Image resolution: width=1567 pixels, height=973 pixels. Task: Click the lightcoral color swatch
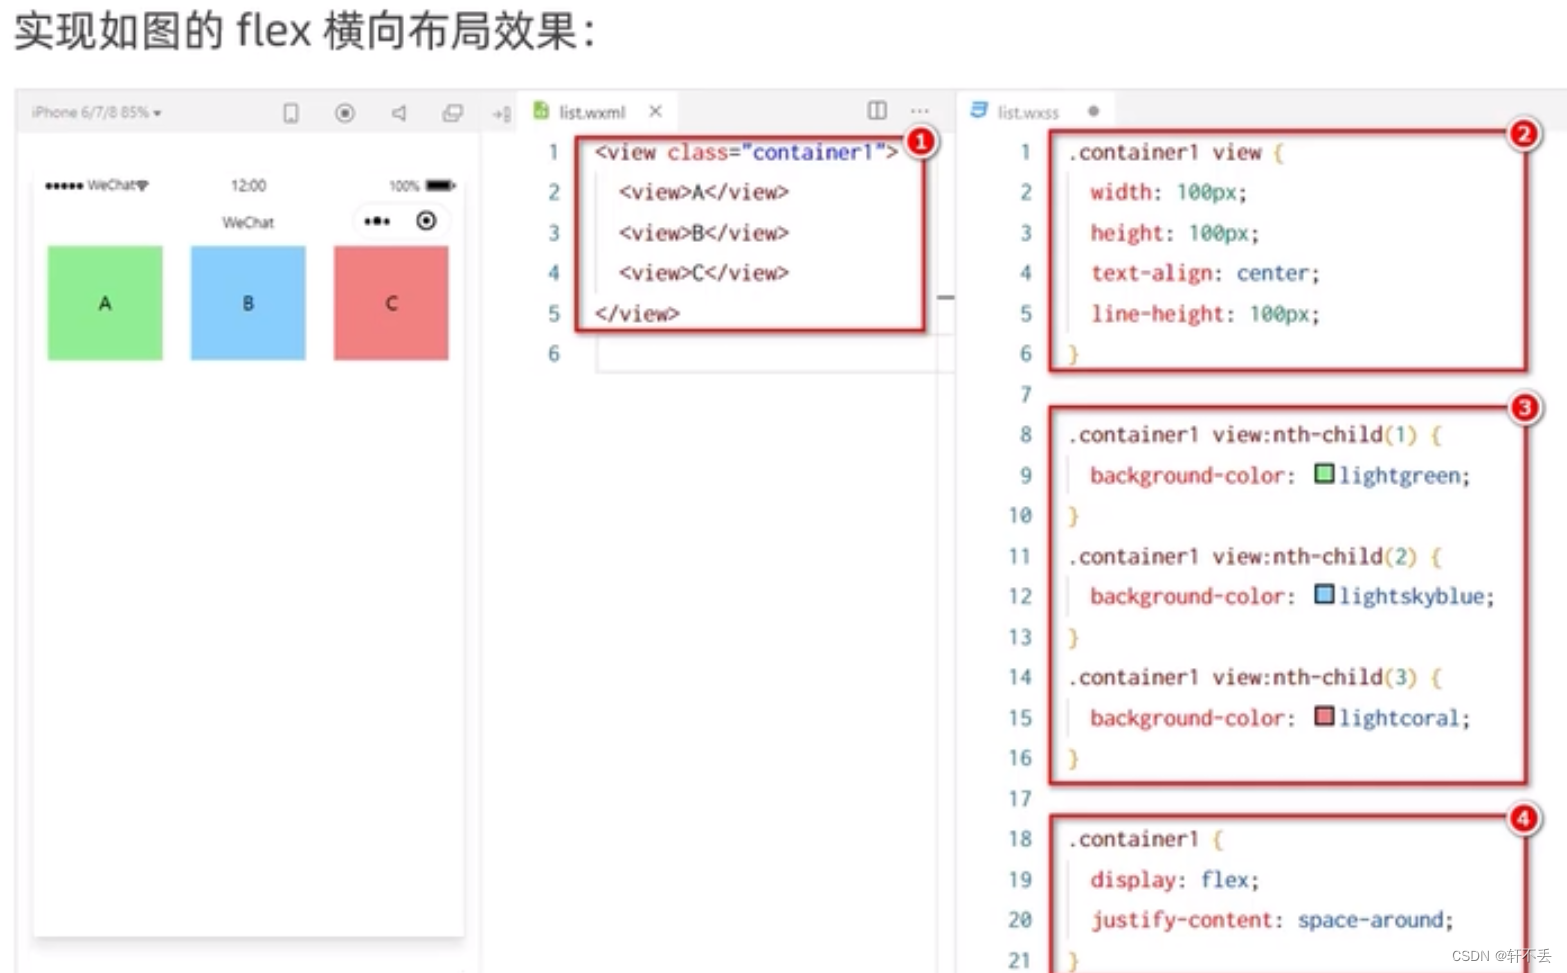(x=1324, y=716)
